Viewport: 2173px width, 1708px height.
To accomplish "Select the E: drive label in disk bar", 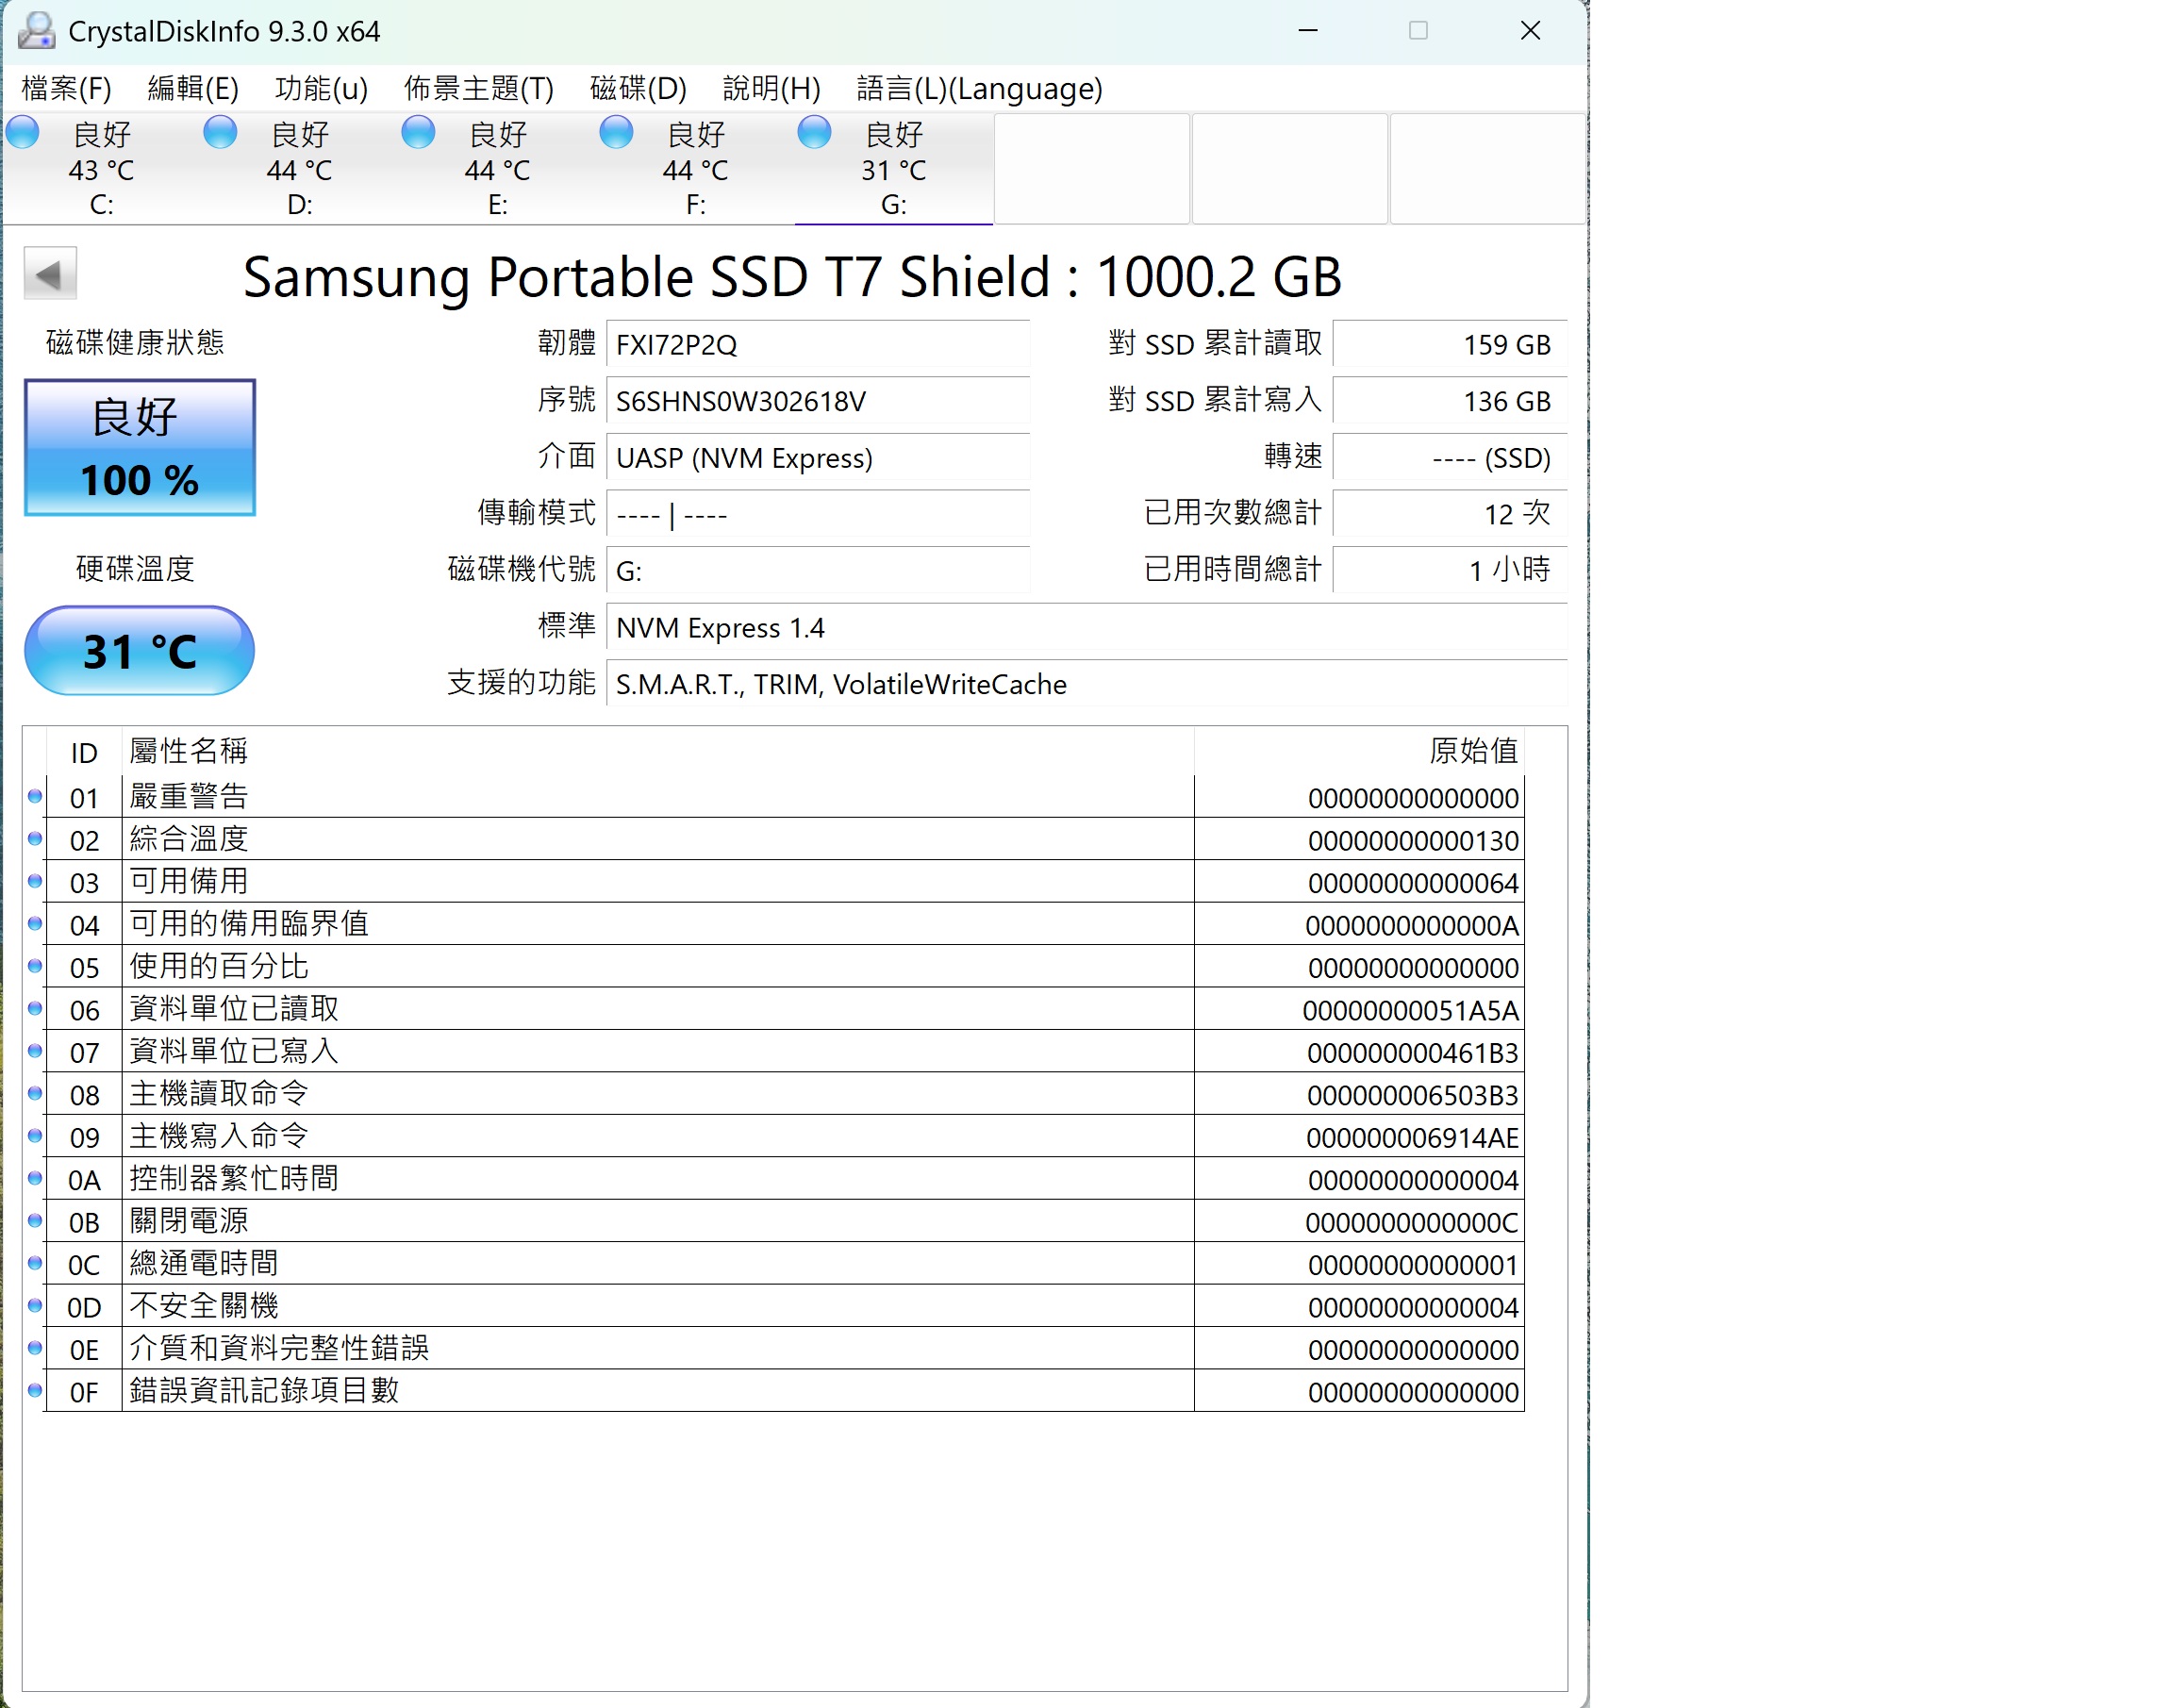I will click(498, 205).
